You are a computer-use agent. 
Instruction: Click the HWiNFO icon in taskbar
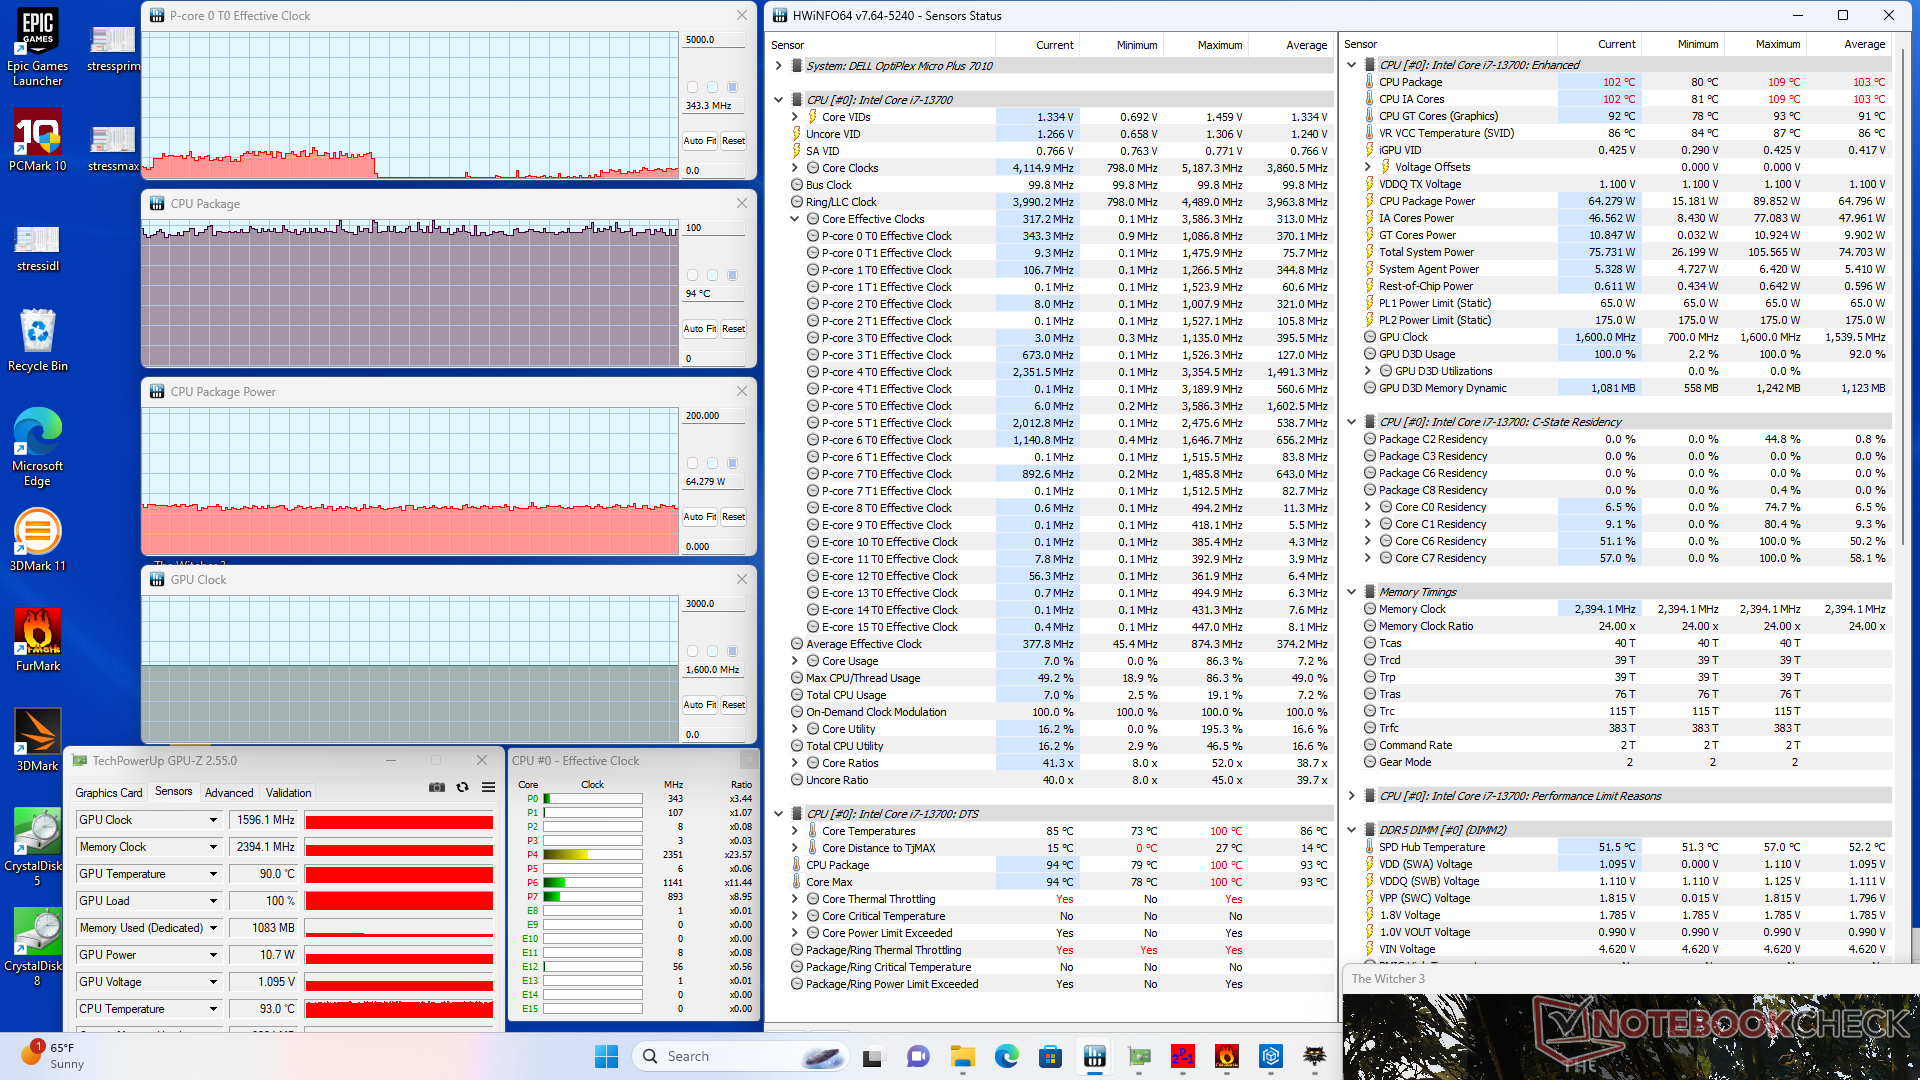(x=1095, y=1056)
